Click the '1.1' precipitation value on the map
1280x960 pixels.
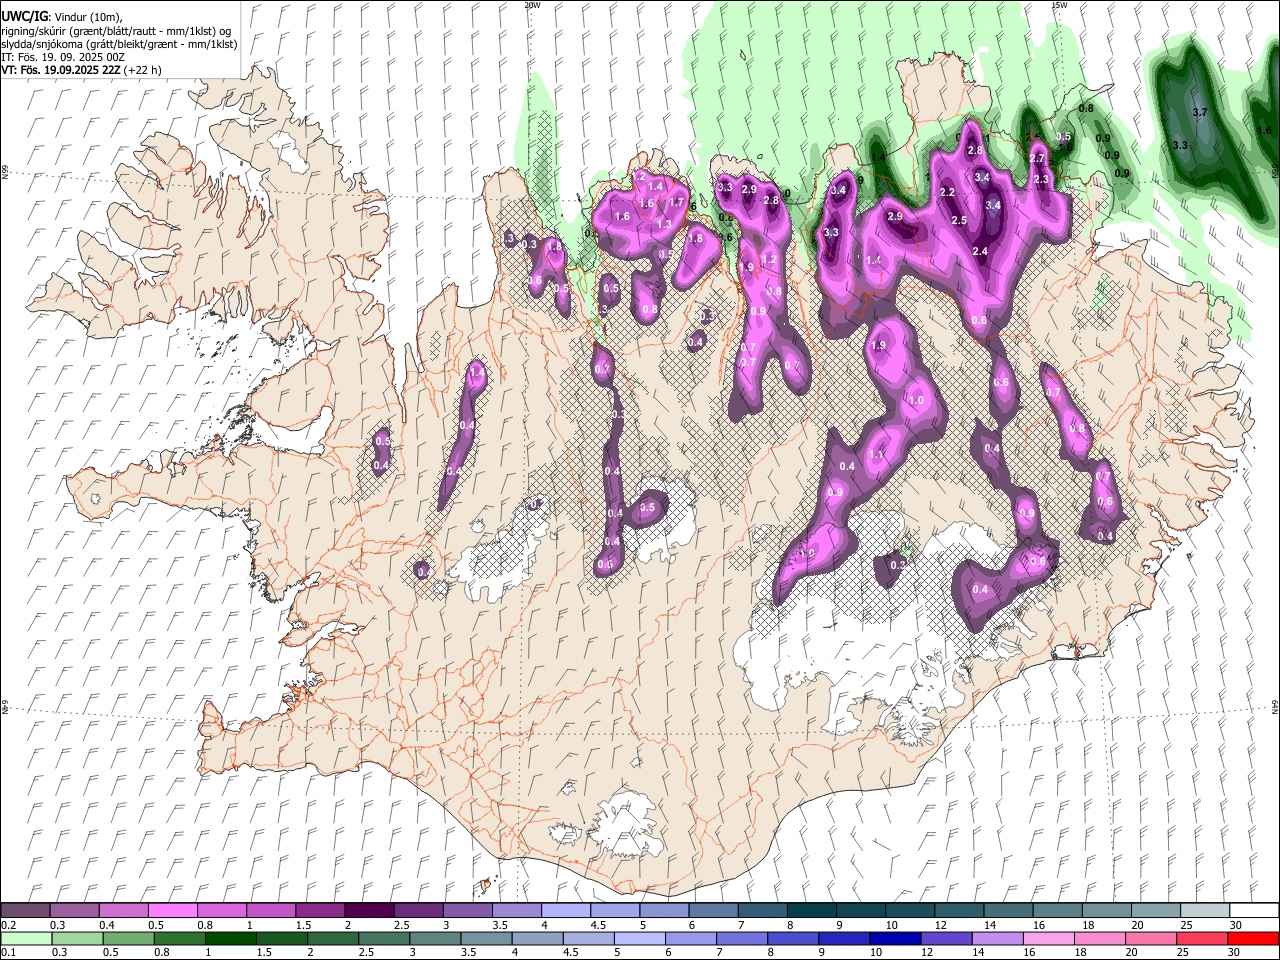point(876,454)
